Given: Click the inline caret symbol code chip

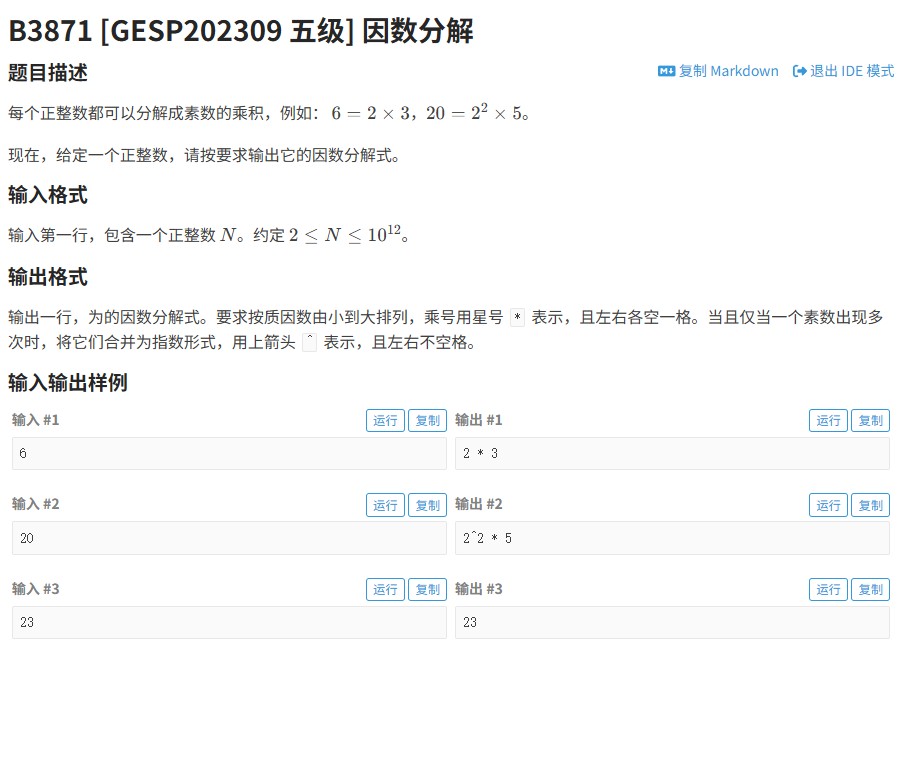Looking at the screenshot, I should pyautogui.click(x=310, y=342).
